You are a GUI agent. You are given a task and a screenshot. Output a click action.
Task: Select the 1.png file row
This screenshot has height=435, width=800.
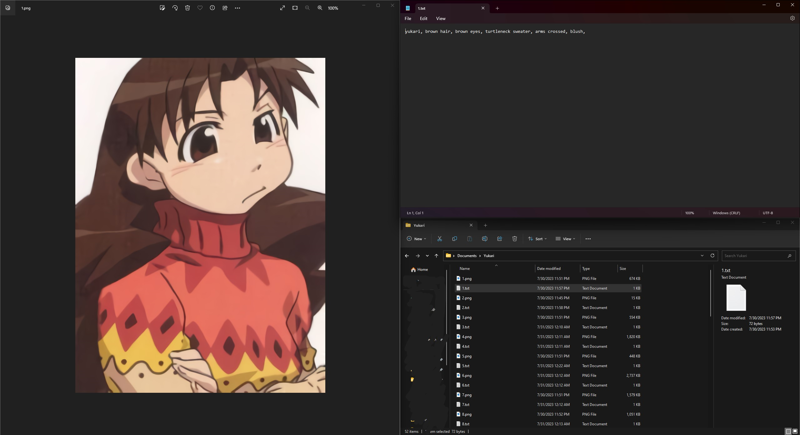pos(548,278)
